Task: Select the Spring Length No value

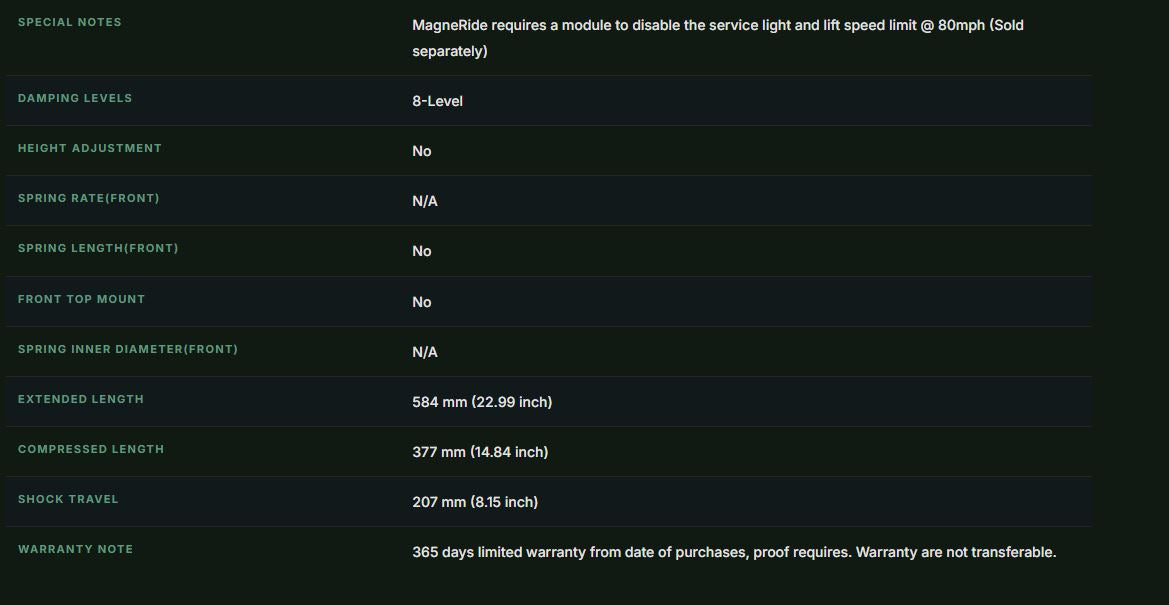Action: [x=422, y=251]
